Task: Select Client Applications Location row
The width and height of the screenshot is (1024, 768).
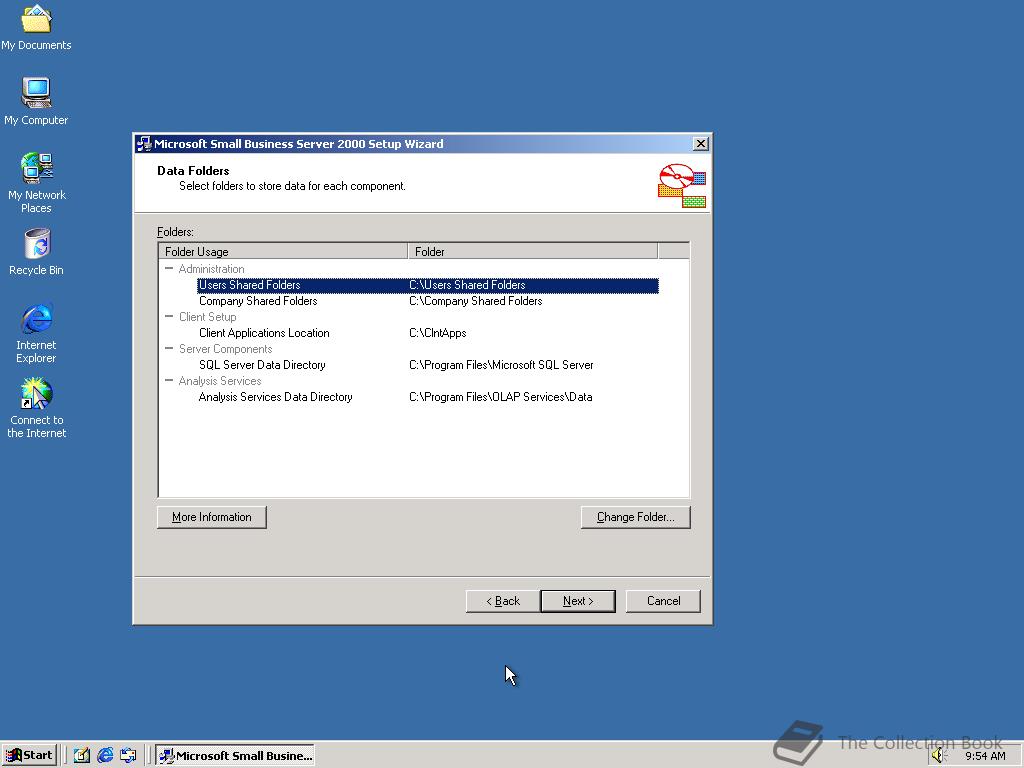Action: 428,333
